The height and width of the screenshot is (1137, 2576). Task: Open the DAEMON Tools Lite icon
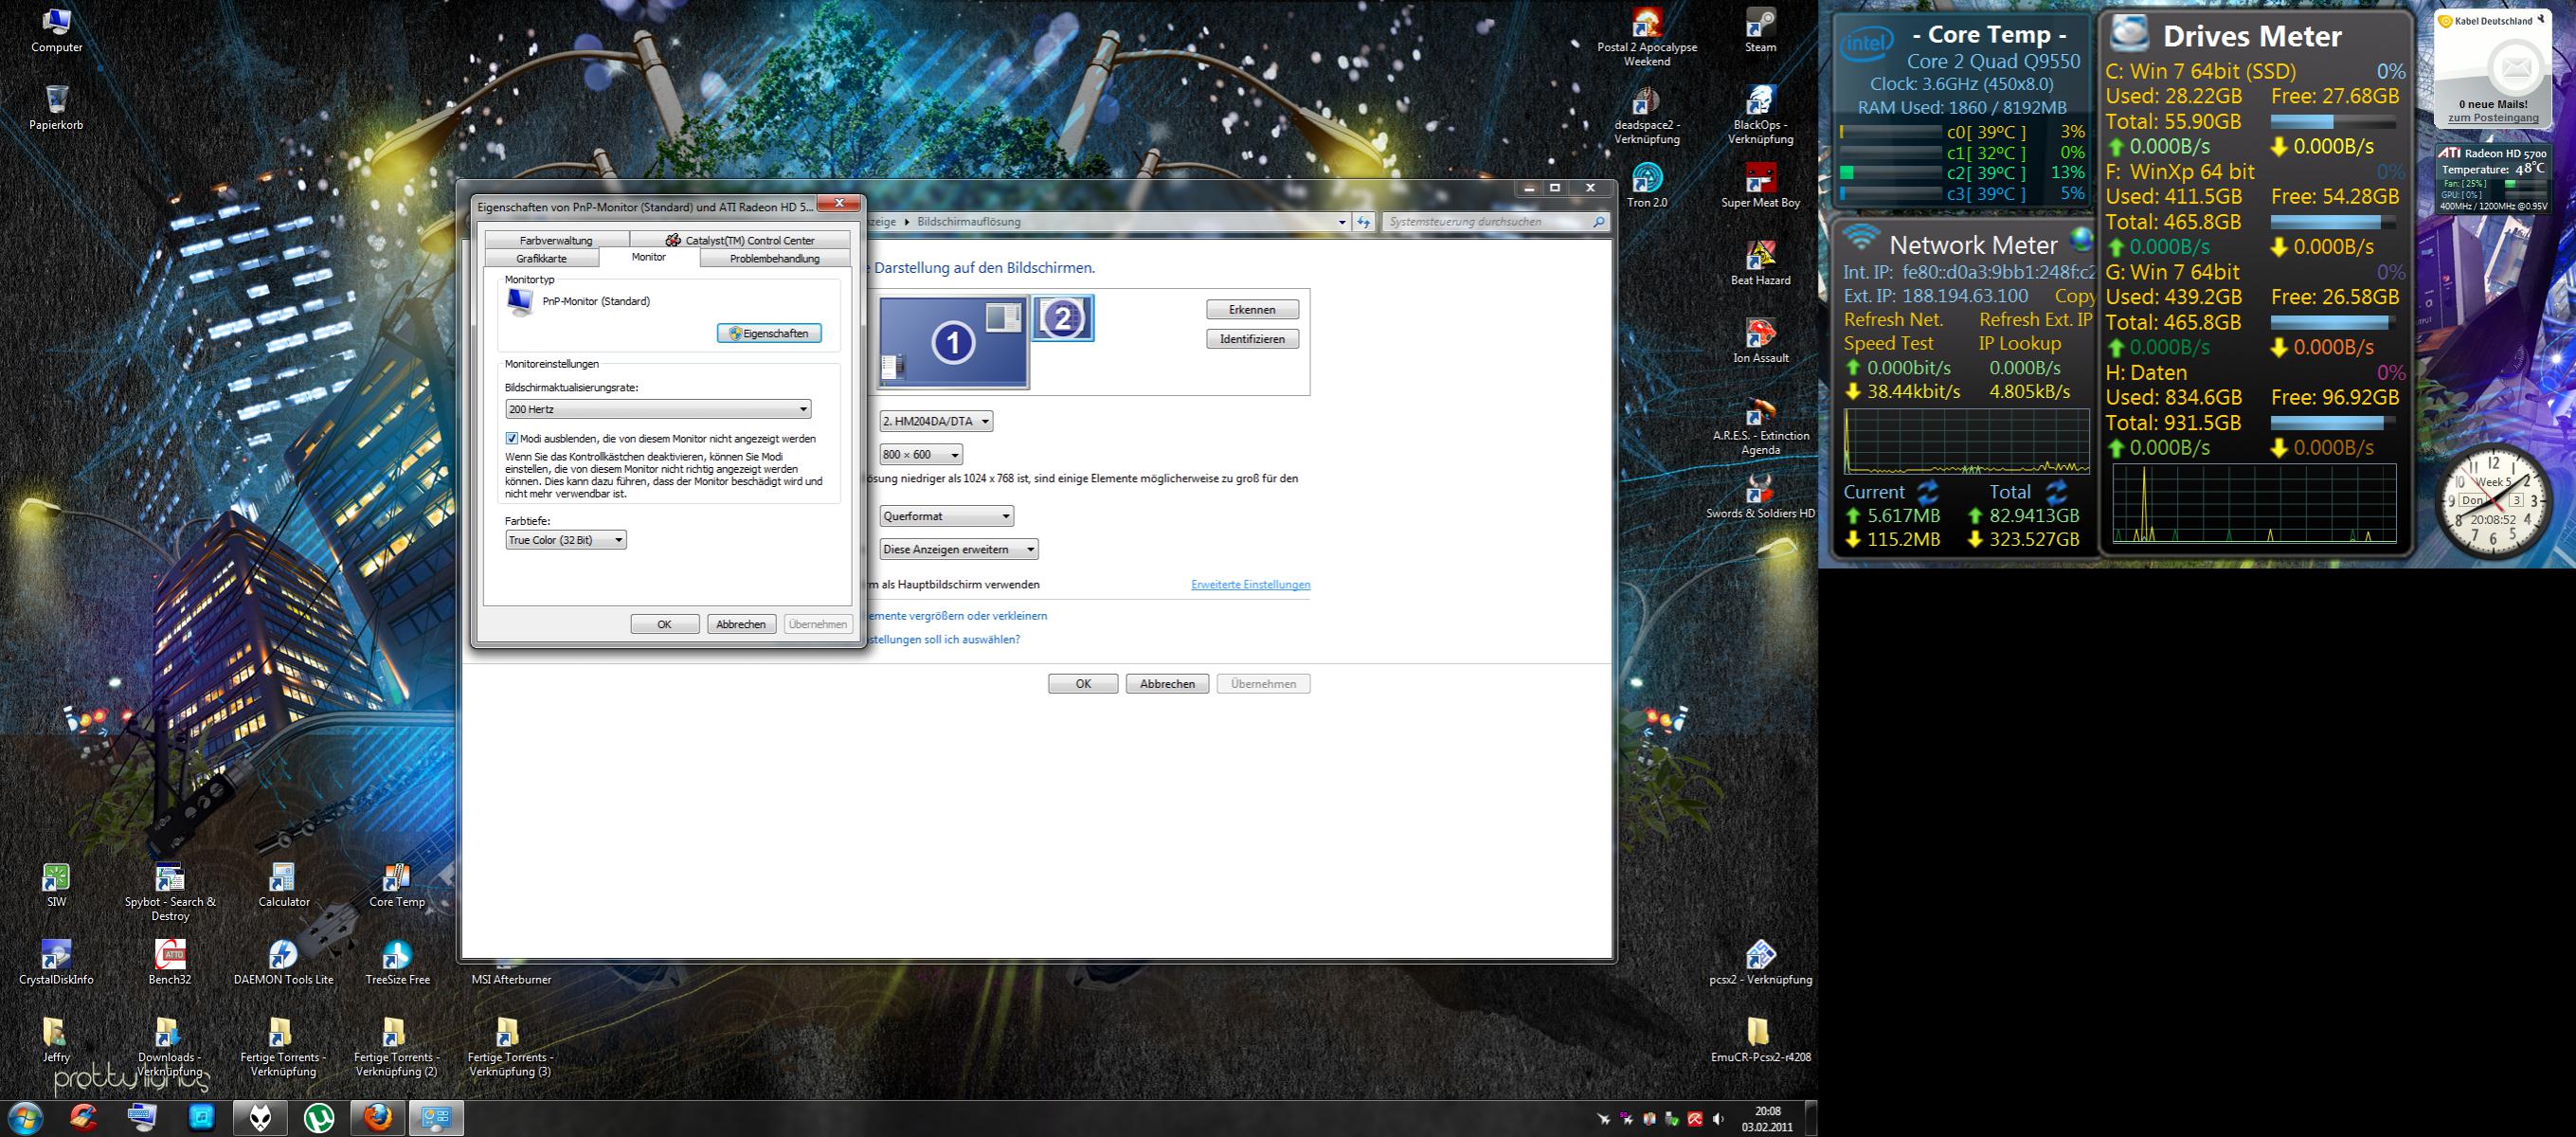[283, 957]
